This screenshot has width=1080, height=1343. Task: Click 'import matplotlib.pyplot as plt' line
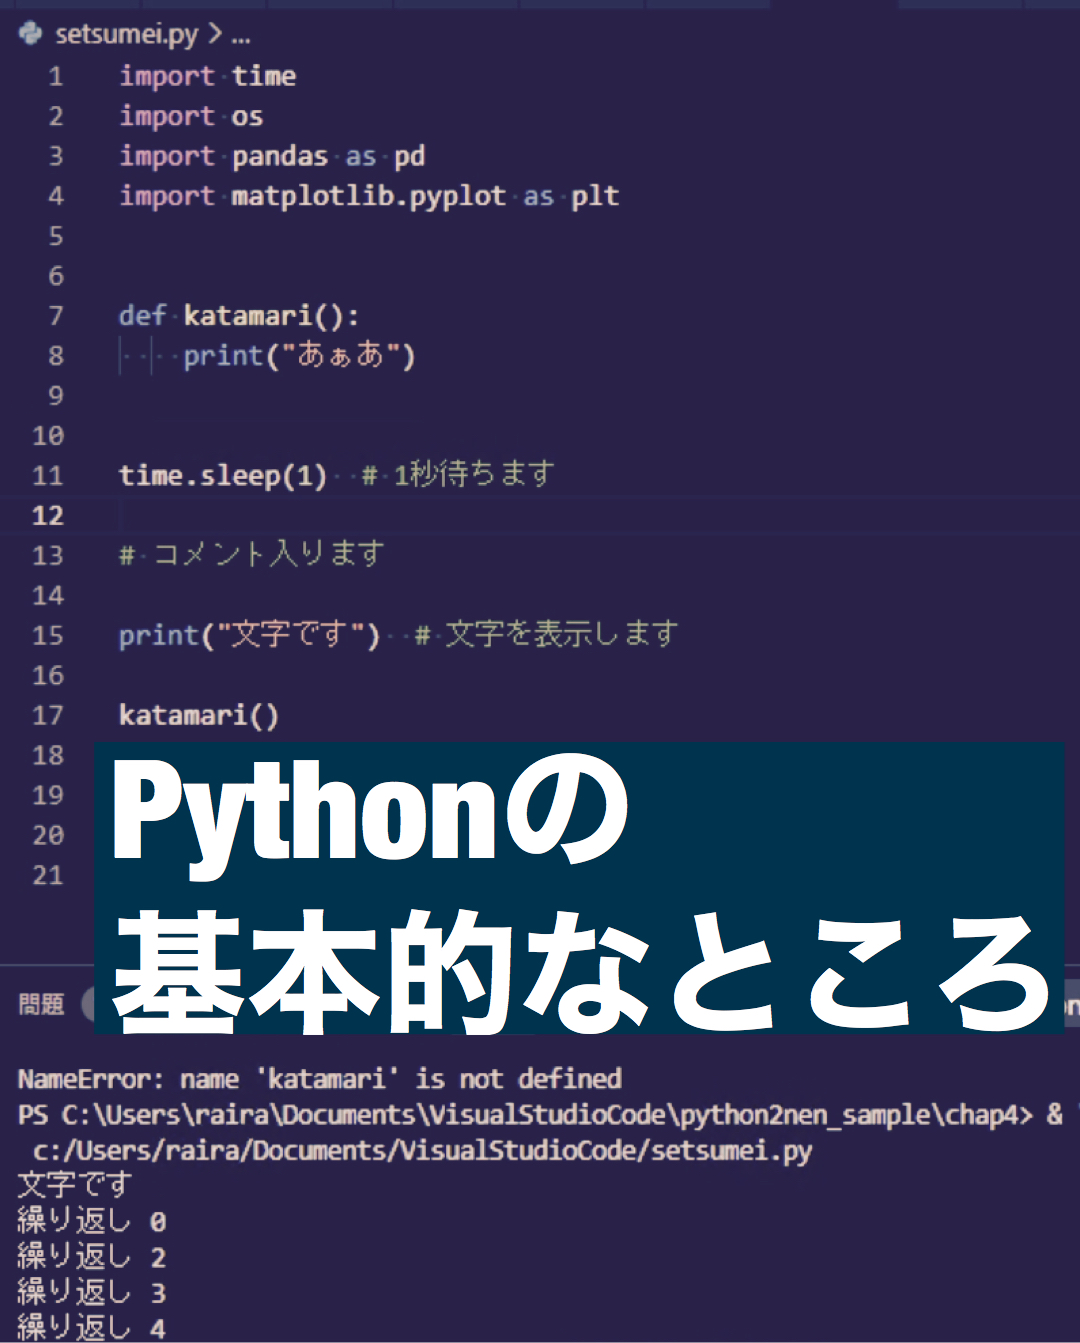pyautogui.click(x=369, y=196)
